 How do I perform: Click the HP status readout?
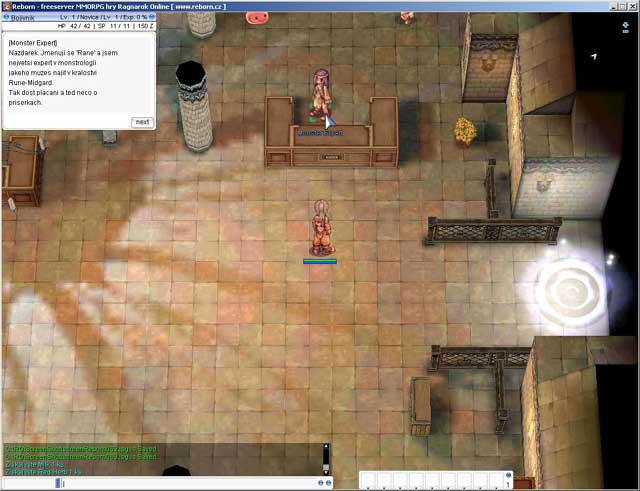75,26
